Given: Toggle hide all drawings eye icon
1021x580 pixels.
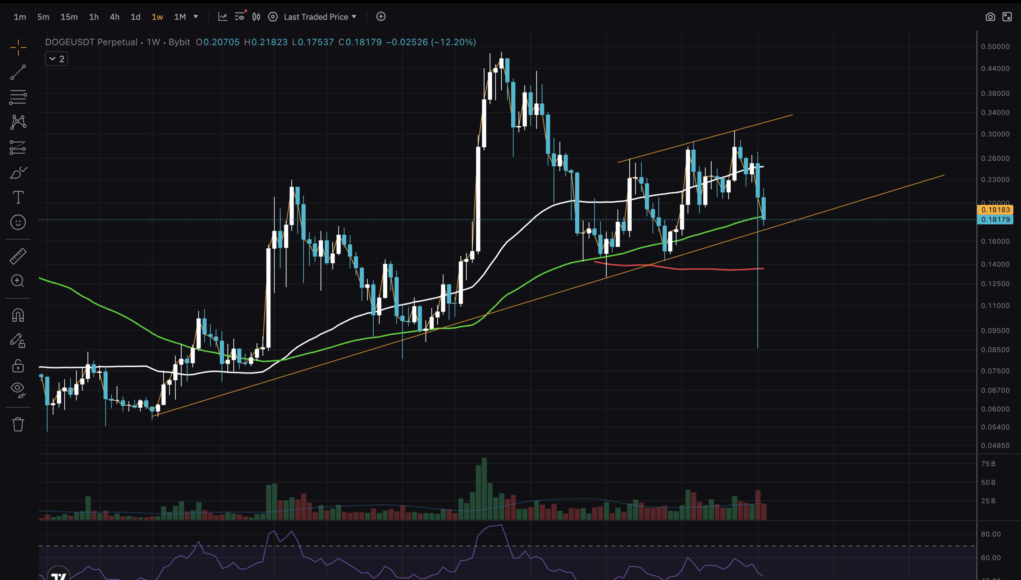Looking at the screenshot, I should point(18,388).
